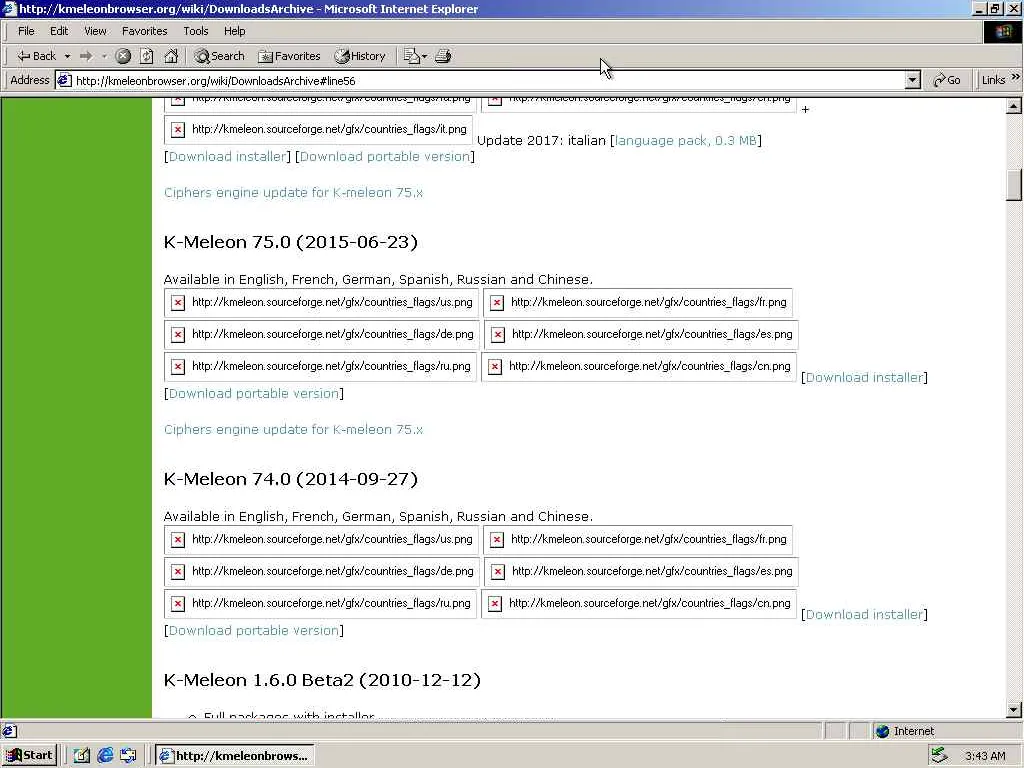Click broken de.png flag under K-Meleon 74.0
1024x768 pixels.
pos(321,571)
